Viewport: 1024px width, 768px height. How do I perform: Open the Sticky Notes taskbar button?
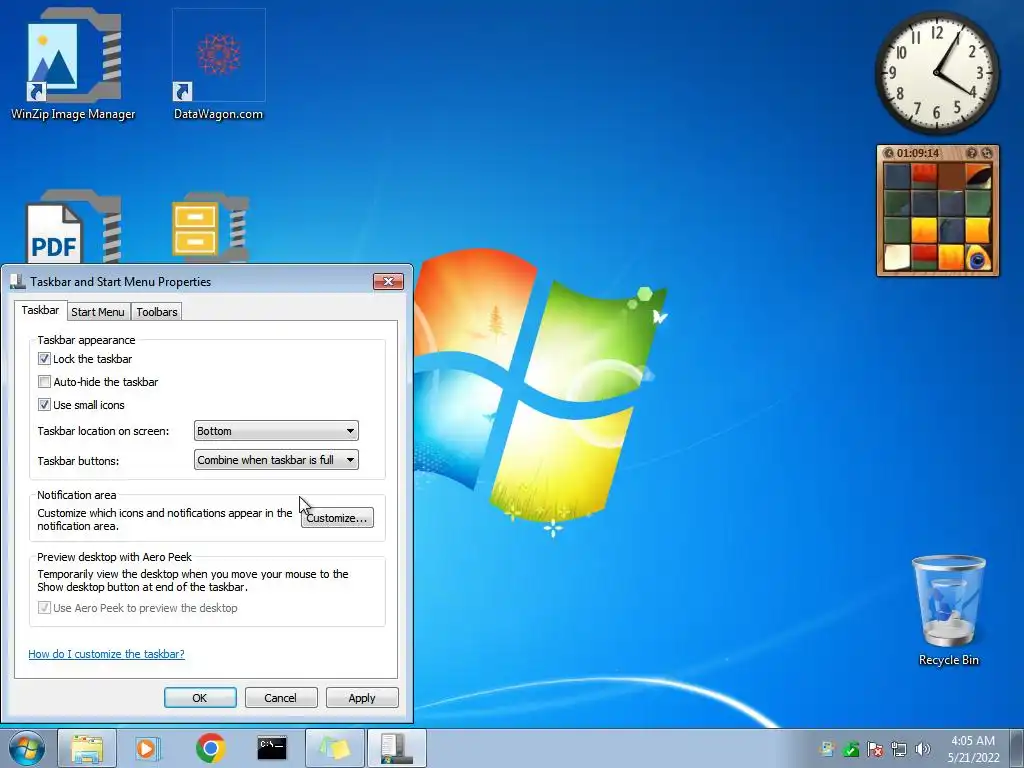[334, 748]
